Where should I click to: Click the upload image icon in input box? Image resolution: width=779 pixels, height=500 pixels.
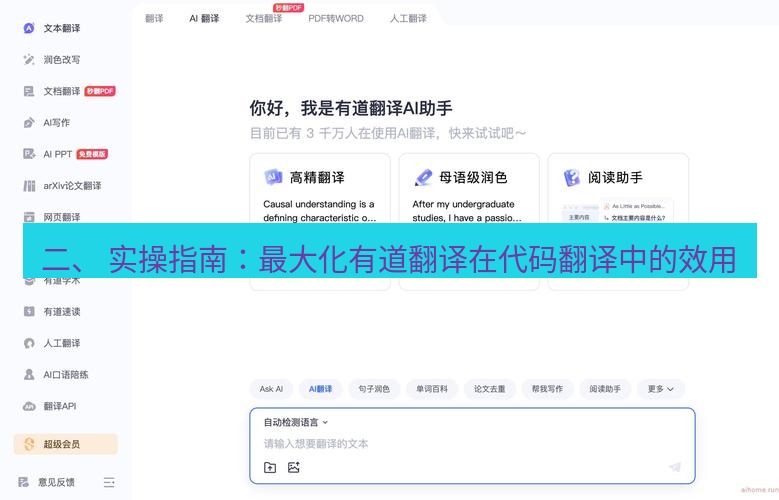point(294,467)
